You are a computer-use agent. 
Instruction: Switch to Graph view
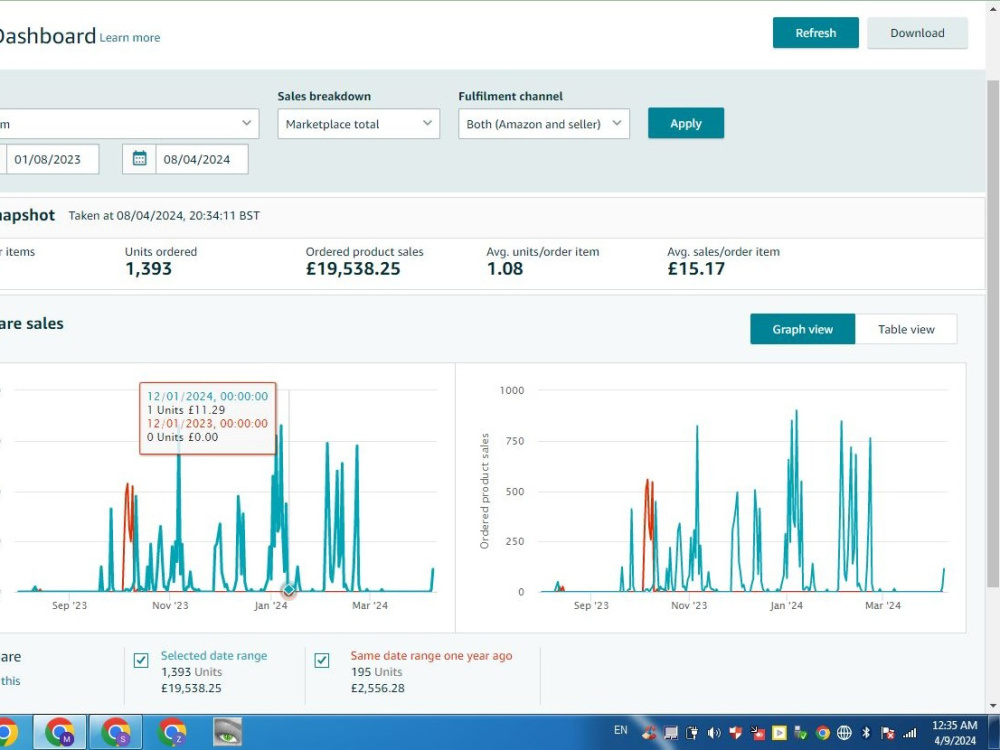click(802, 329)
